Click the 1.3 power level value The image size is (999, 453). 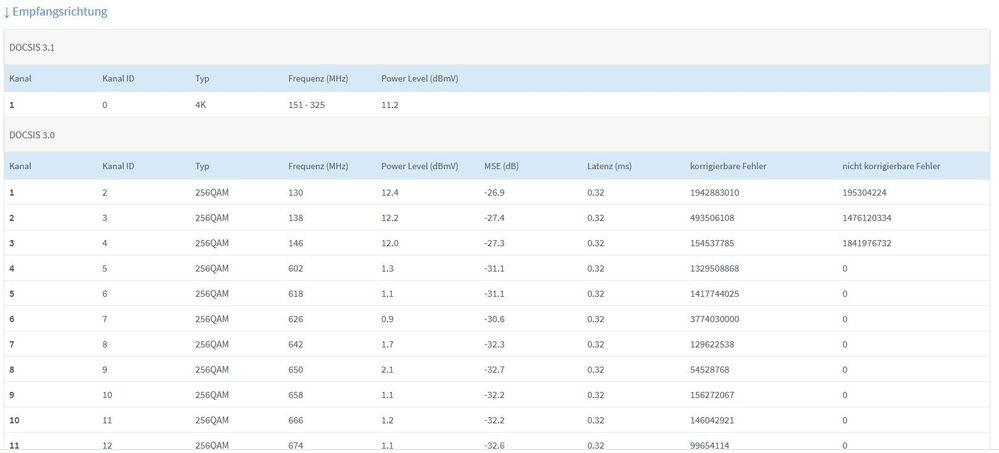tap(387, 269)
